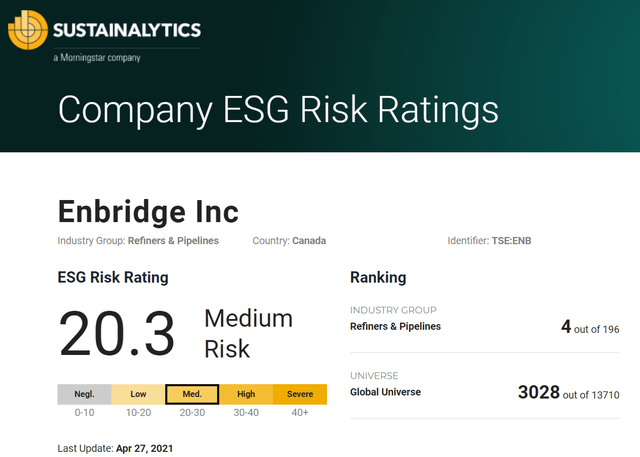Click 'a Morningstar company' tagline
640x457 pixels.
pyautogui.click(x=97, y=58)
